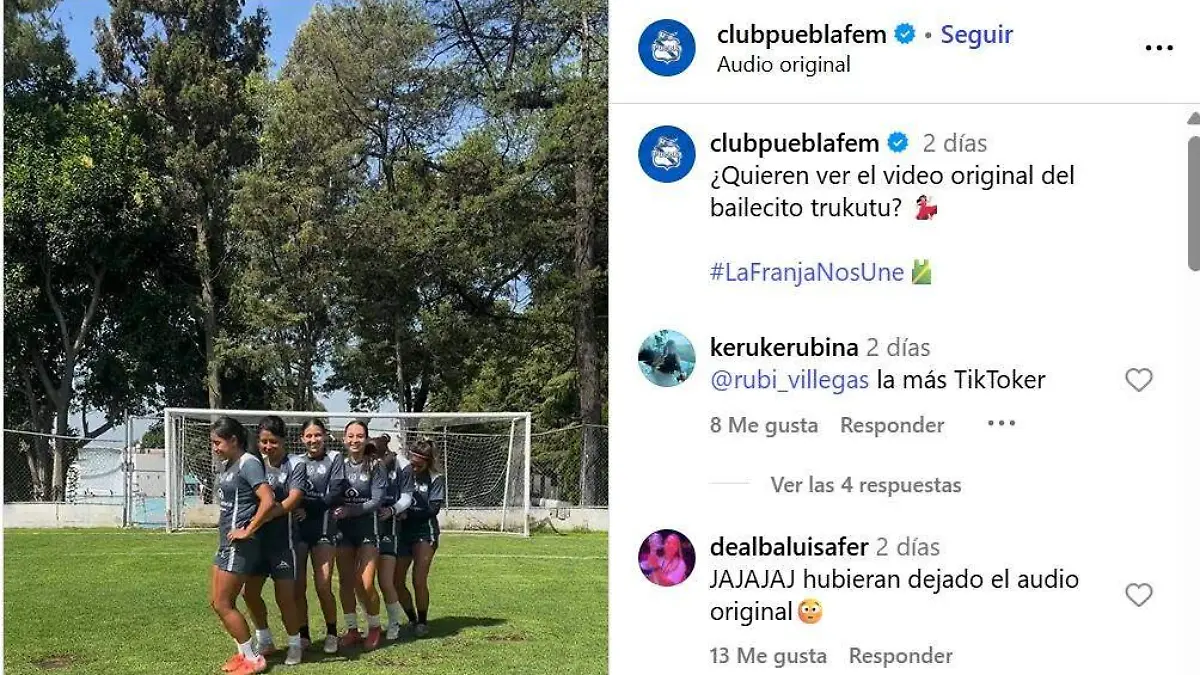The height and width of the screenshot is (675, 1200).
Task: Expand Ver las 4 respuestas
Action: pos(866,485)
